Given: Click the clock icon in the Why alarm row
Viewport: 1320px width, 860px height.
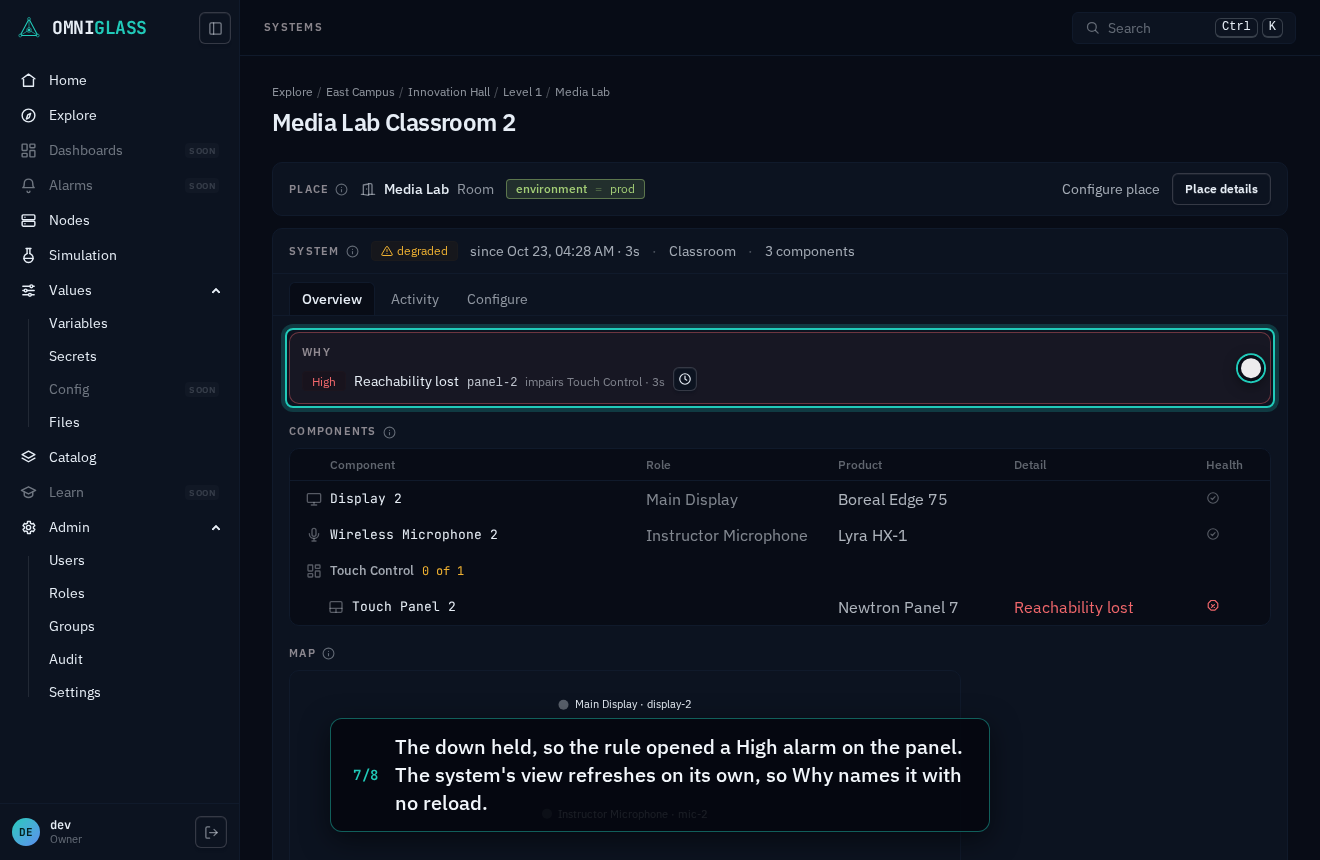Looking at the screenshot, I should click(685, 379).
